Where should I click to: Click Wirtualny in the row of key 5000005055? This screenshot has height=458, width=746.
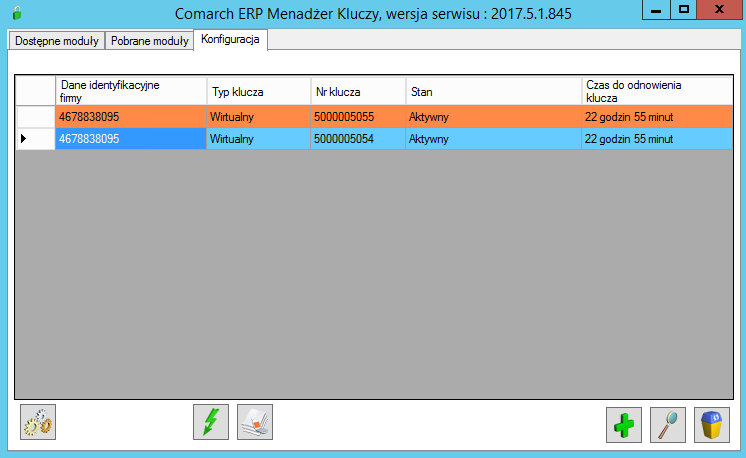coord(258,117)
